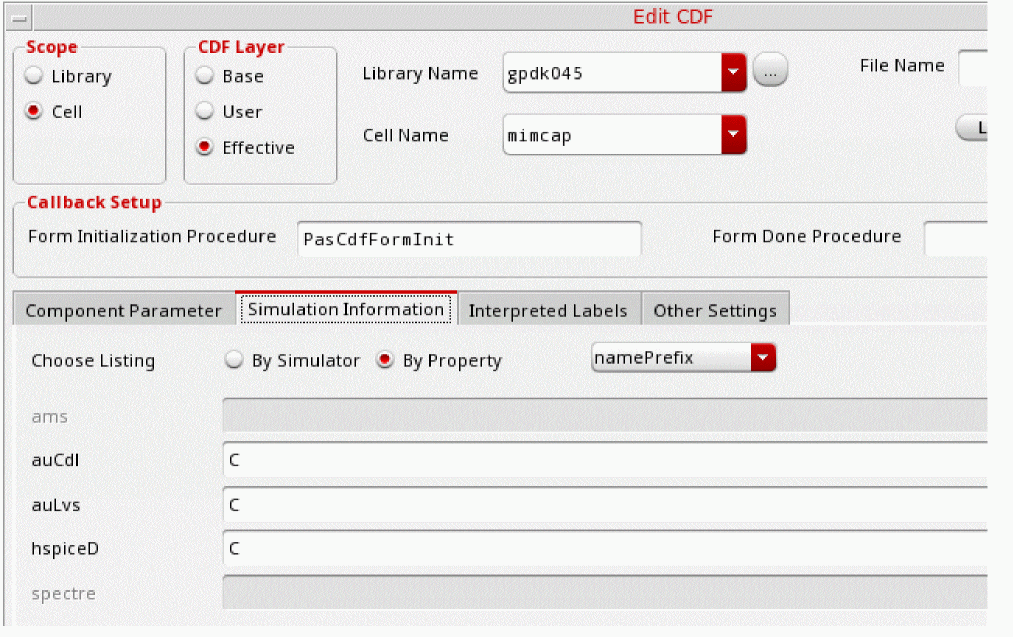Click the 'spectre' row label
This screenshot has height=637, width=1013.
[x=63, y=594]
